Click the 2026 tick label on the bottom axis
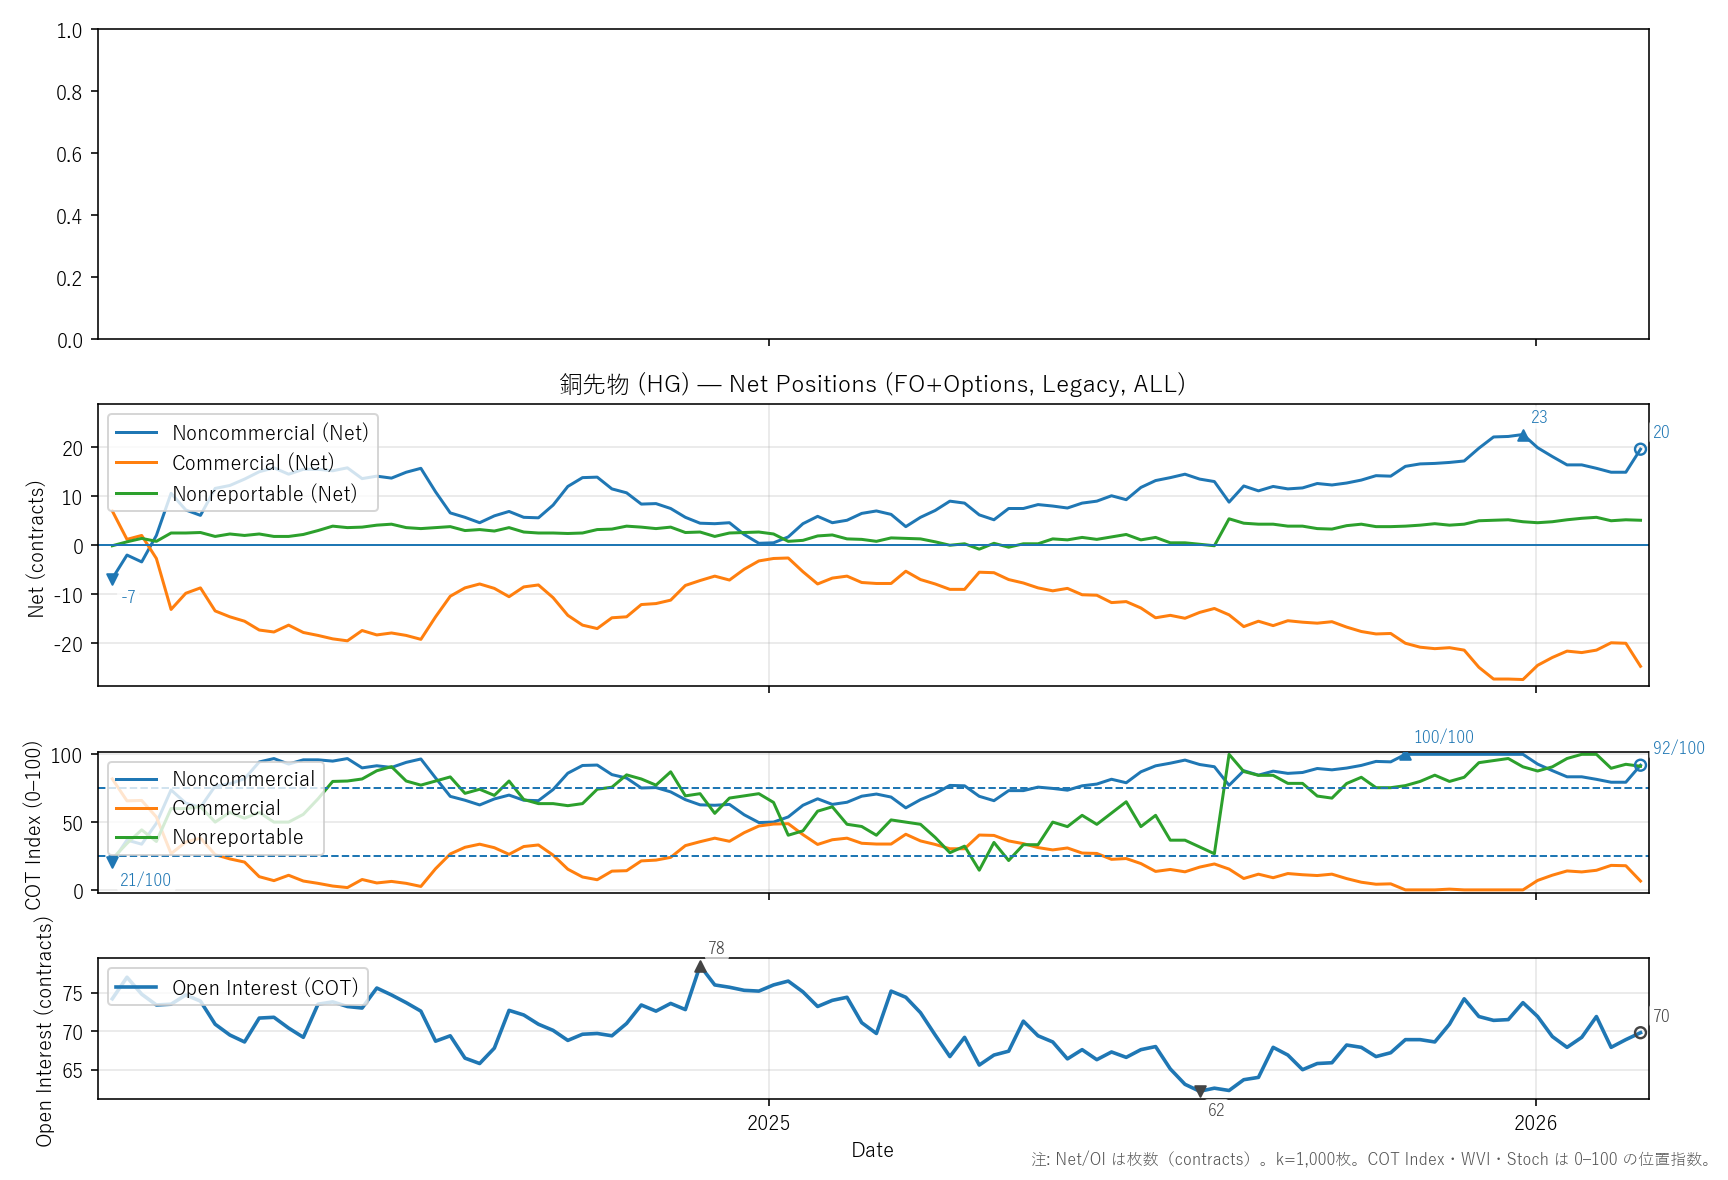 (1535, 1123)
